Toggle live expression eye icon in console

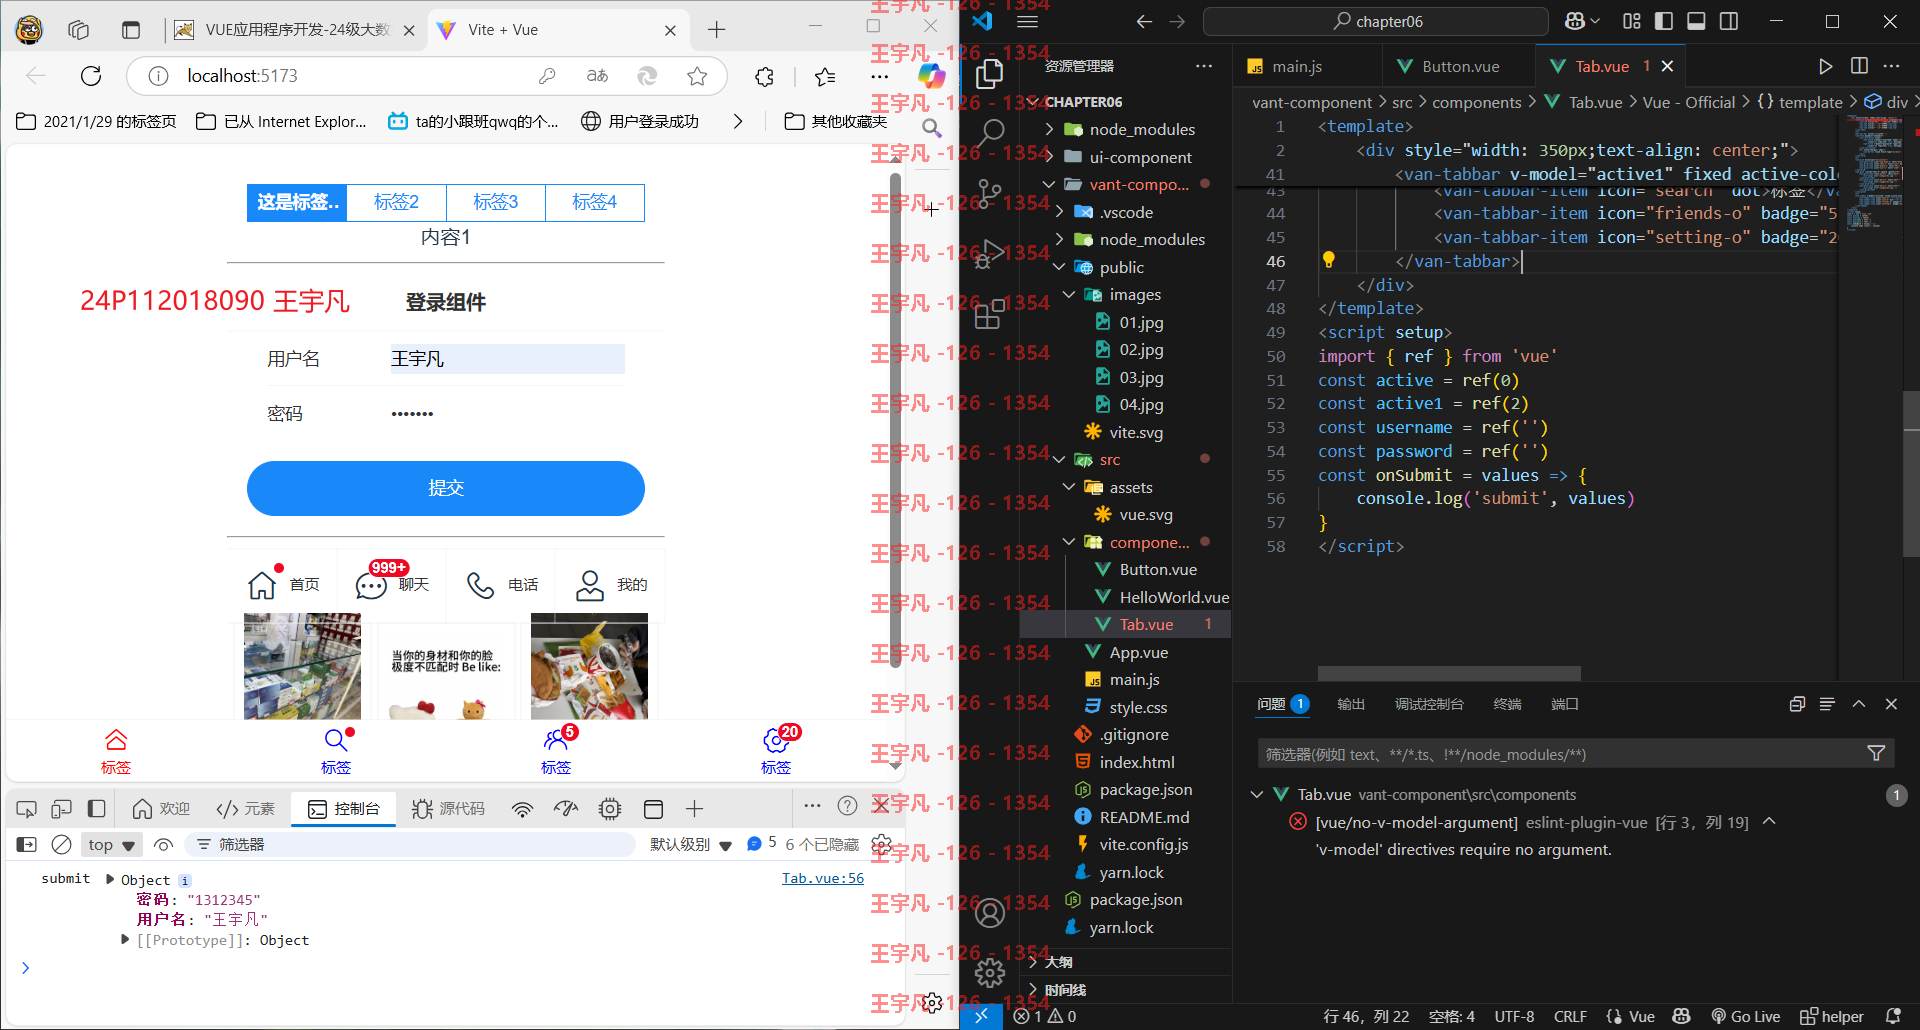[163, 844]
